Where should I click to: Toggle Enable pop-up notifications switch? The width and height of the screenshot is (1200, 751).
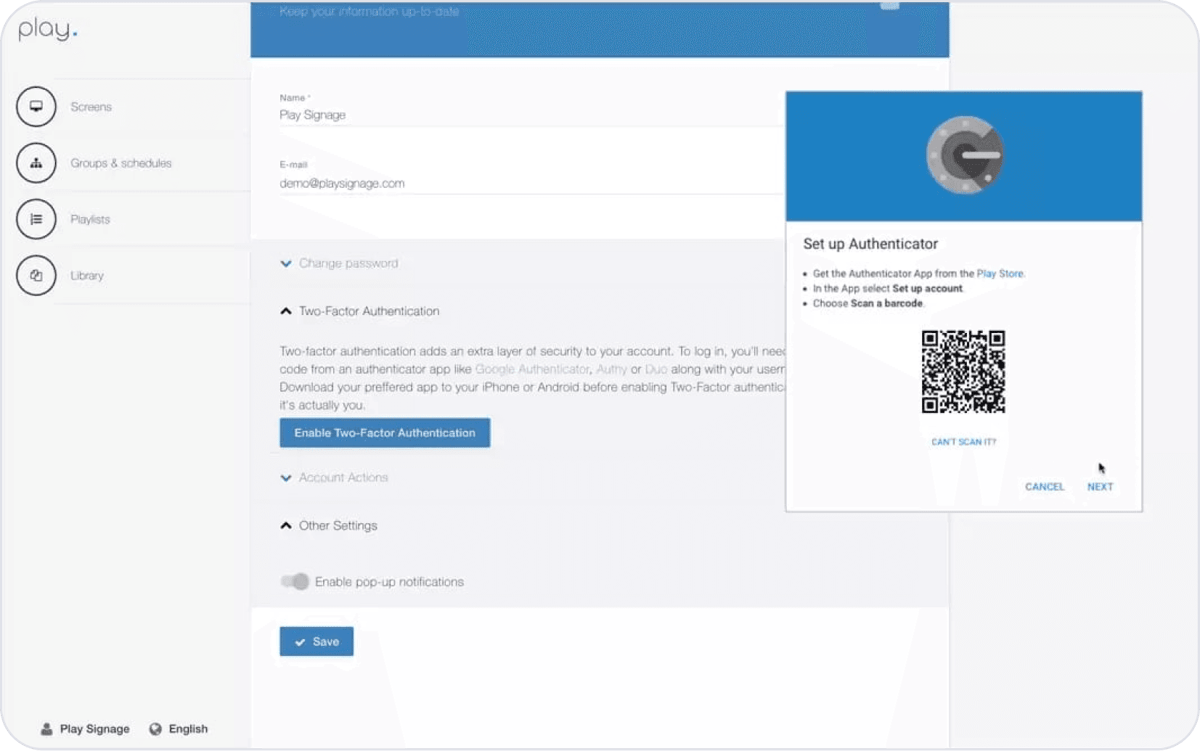tap(295, 581)
